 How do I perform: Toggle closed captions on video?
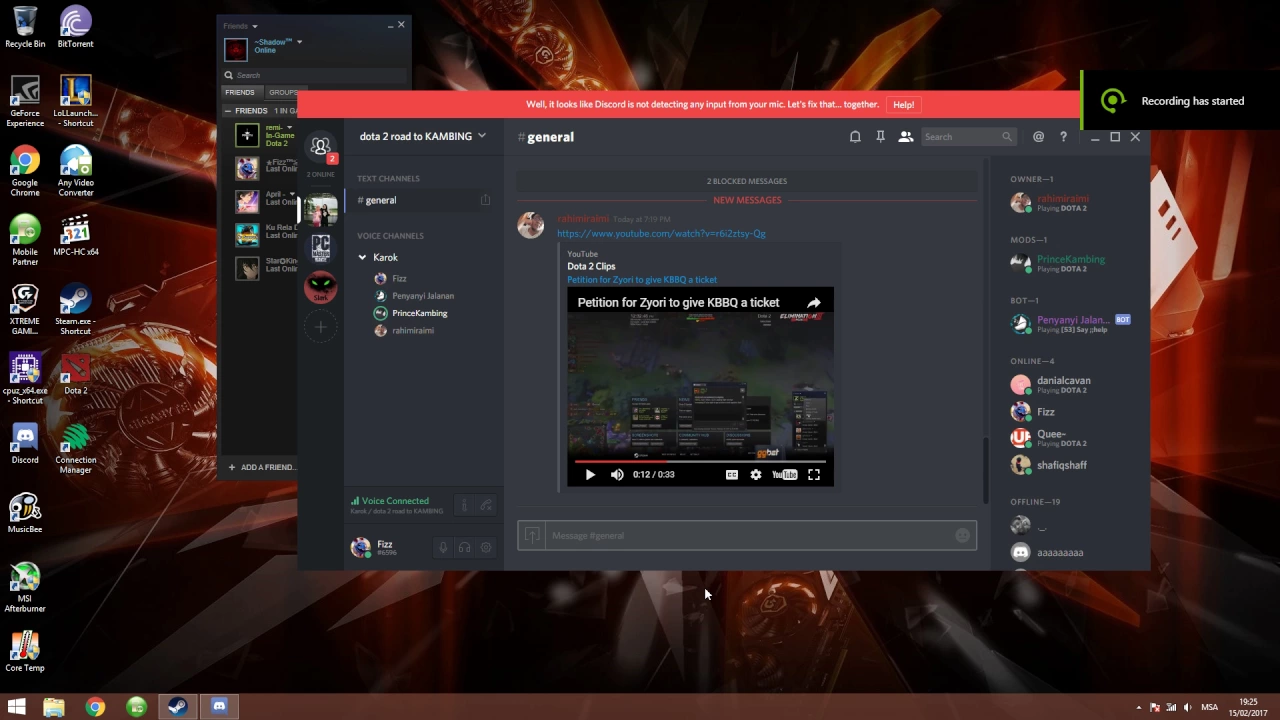click(732, 475)
